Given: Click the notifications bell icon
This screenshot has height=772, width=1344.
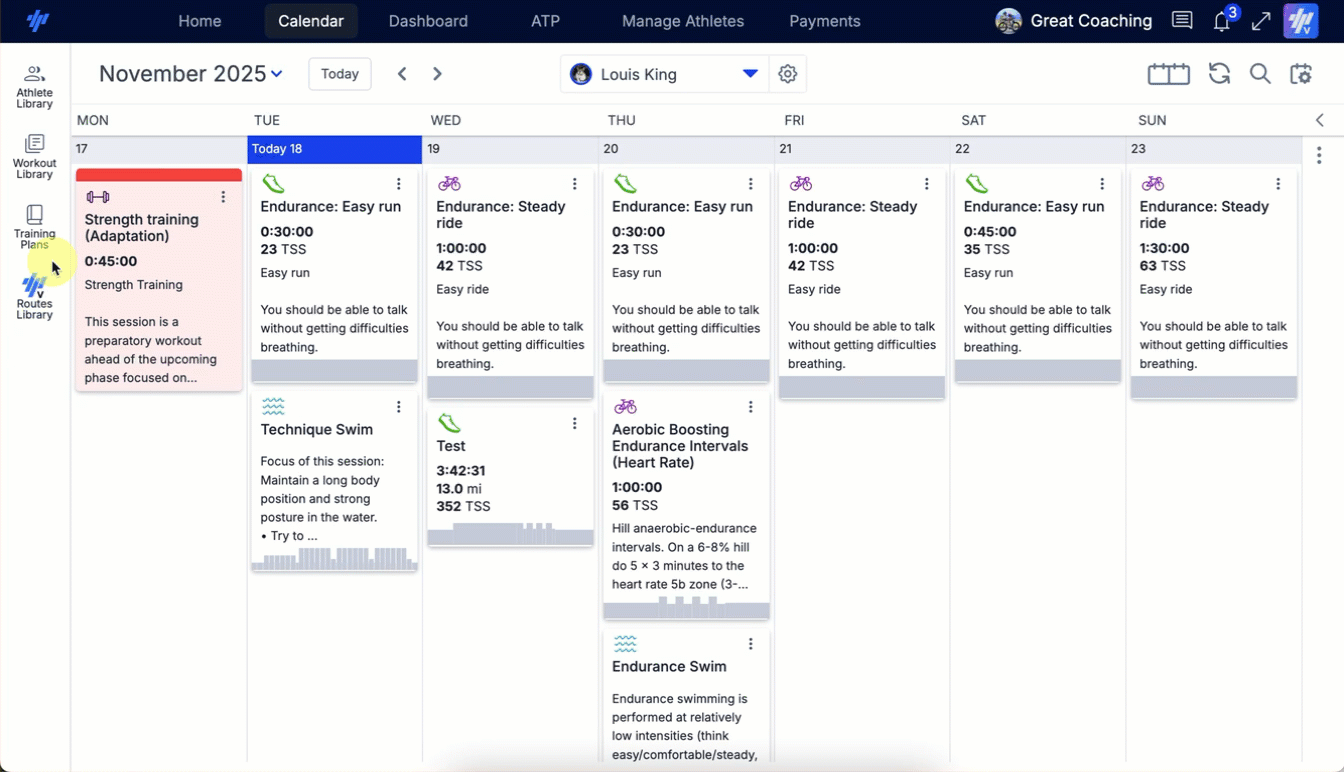Looking at the screenshot, I should [x=1221, y=22].
